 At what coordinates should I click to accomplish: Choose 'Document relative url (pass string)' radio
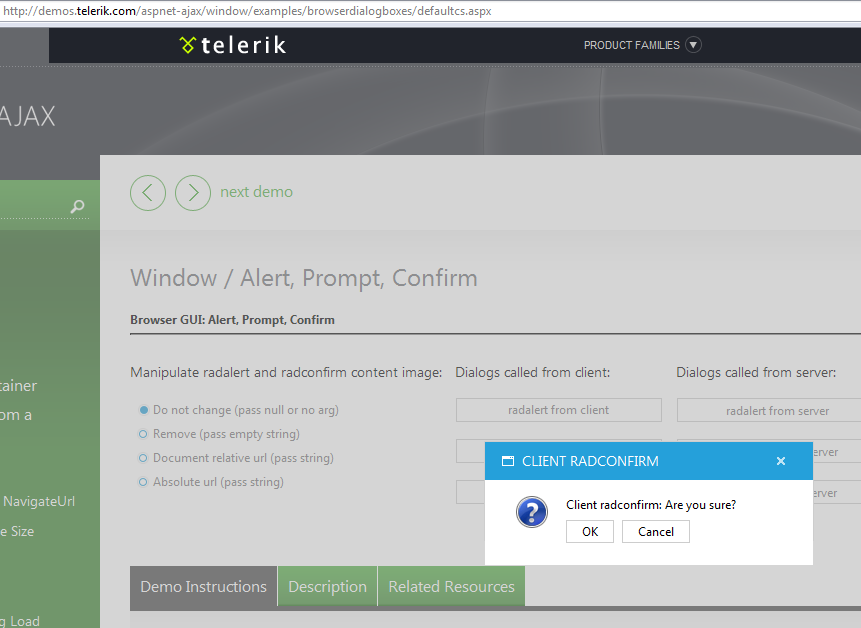(143, 458)
